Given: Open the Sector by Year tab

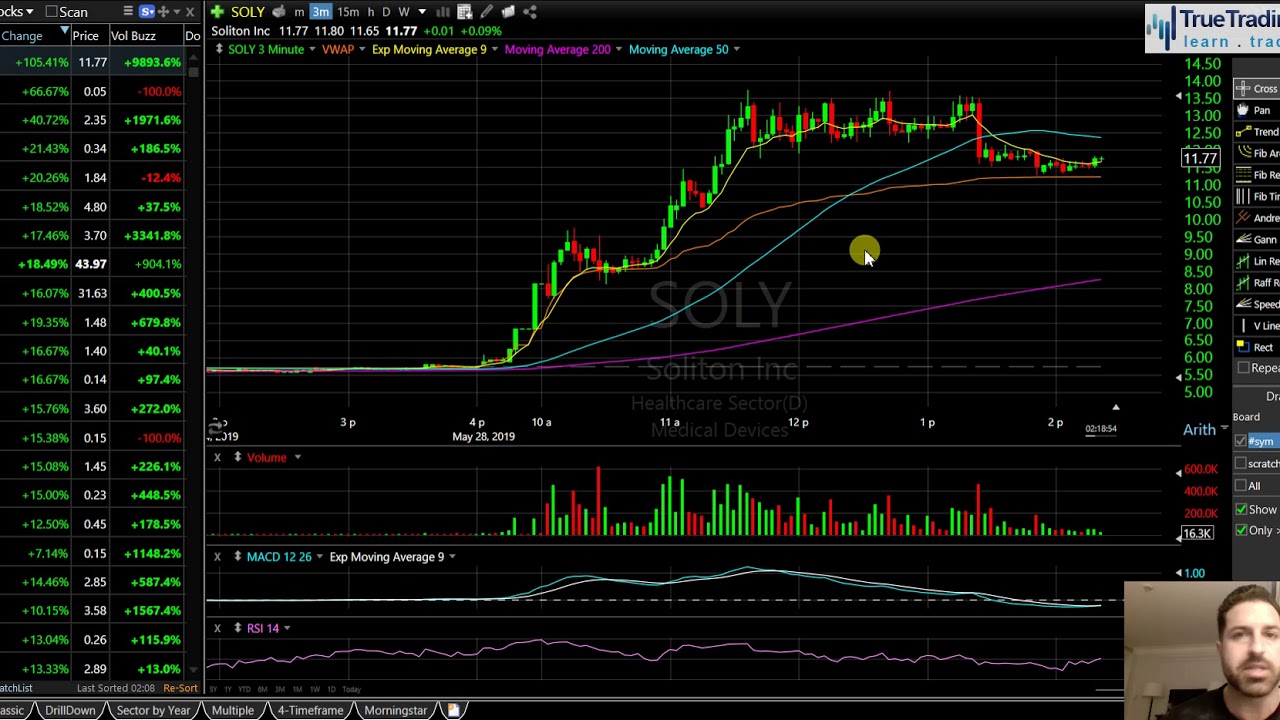Looking at the screenshot, I should [153, 710].
